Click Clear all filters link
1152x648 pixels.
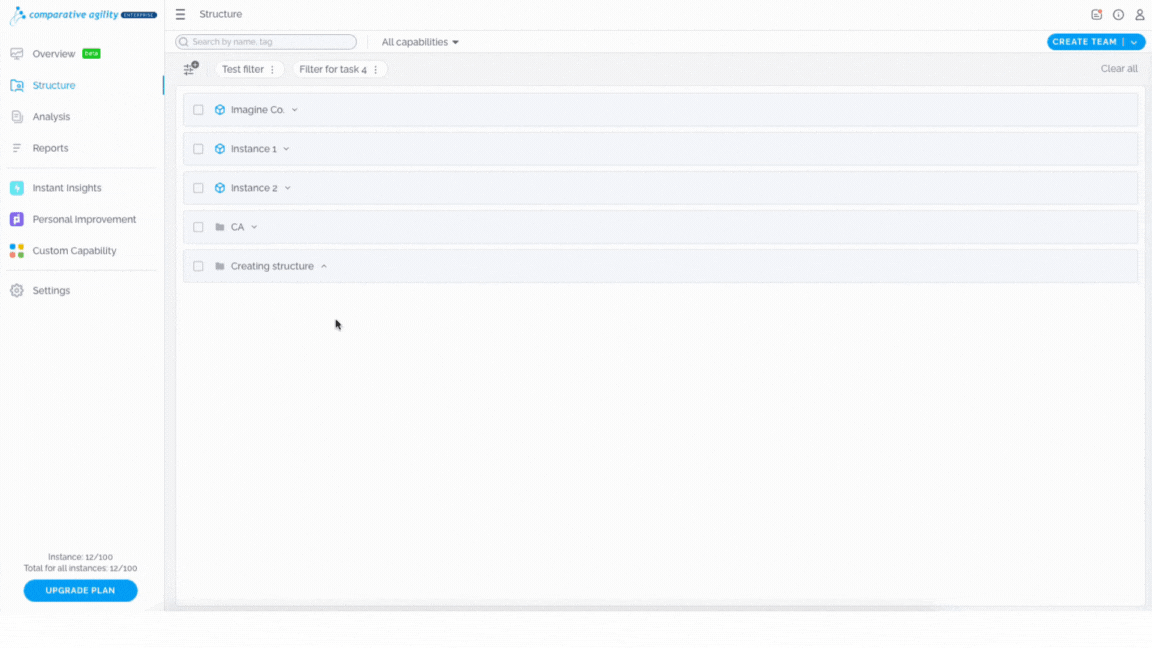[x=1118, y=68]
